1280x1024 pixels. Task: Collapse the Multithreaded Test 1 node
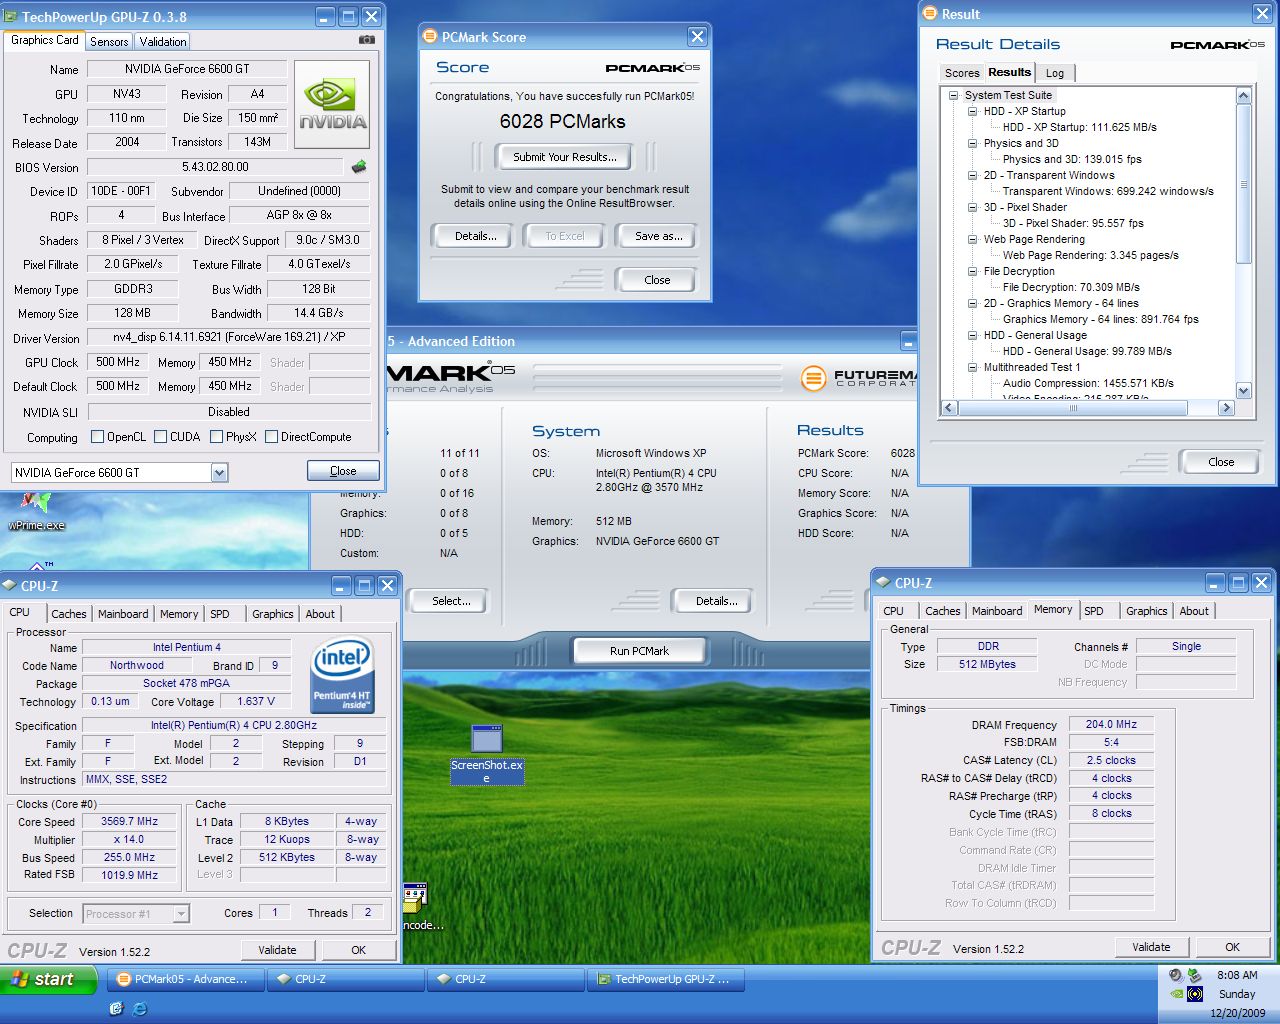tap(972, 367)
